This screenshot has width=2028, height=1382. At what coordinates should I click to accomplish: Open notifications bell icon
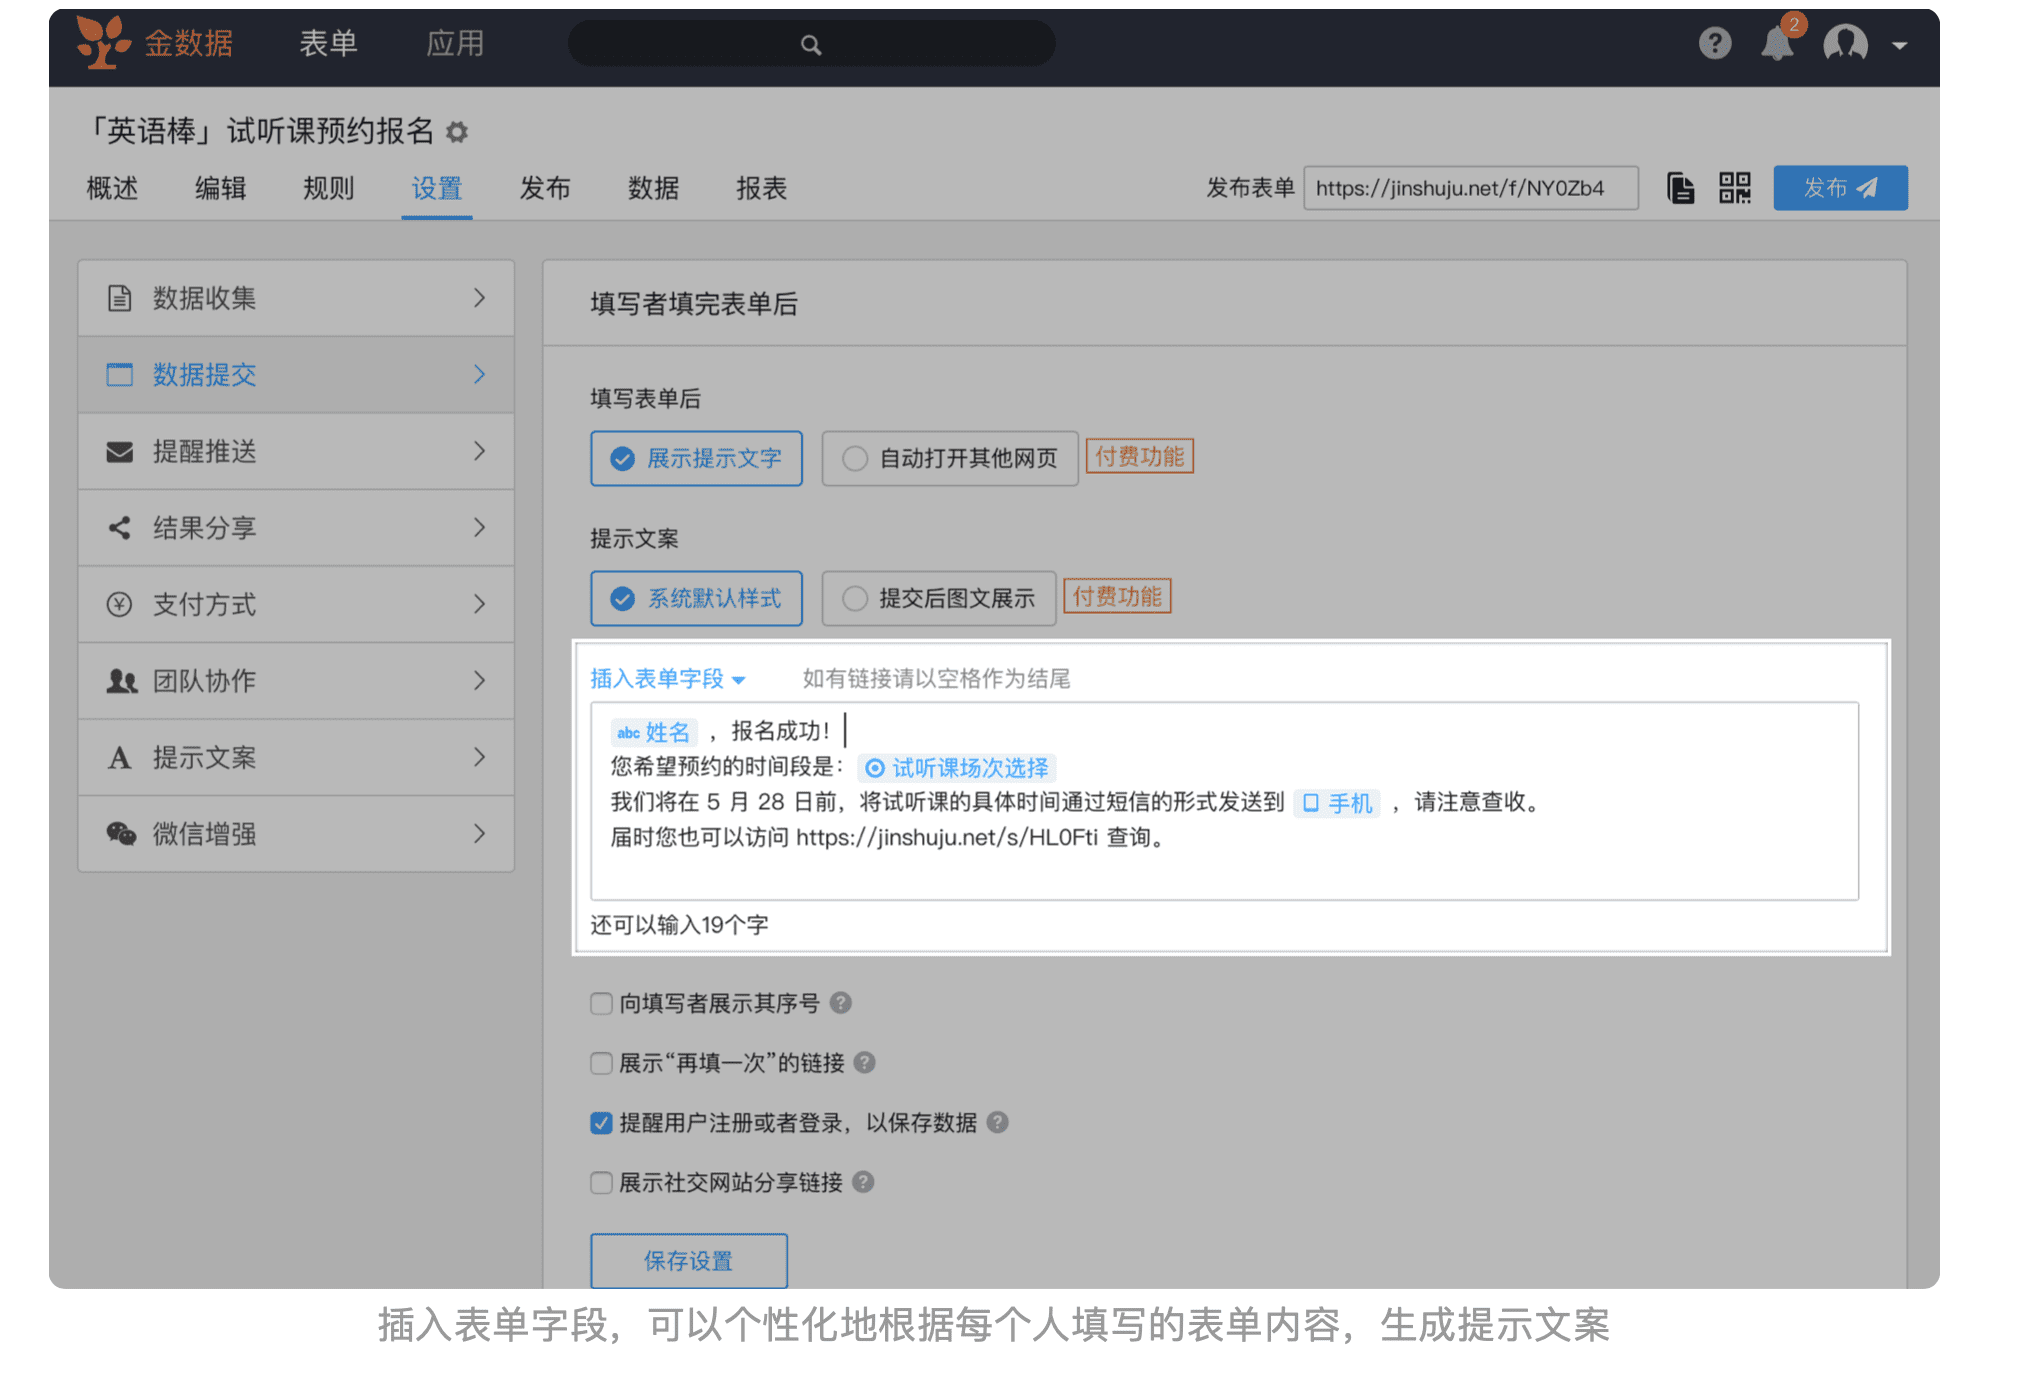click(1777, 43)
